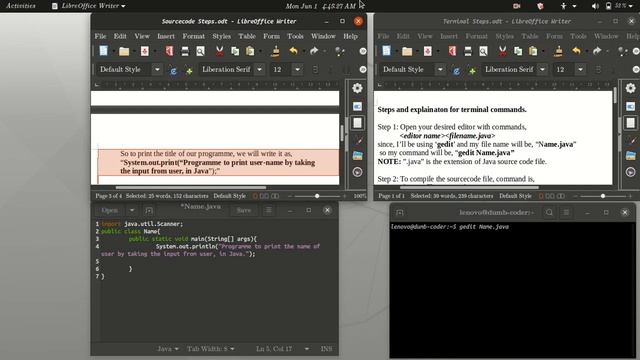The image size is (640, 360).
Task: Click Redo arrow in Sourcecode Steps toolbar
Action: tap(313, 51)
